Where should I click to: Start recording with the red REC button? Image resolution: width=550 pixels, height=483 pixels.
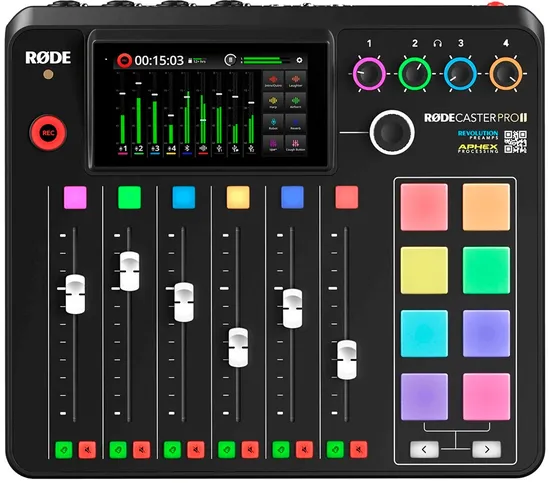[x=48, y=133]
